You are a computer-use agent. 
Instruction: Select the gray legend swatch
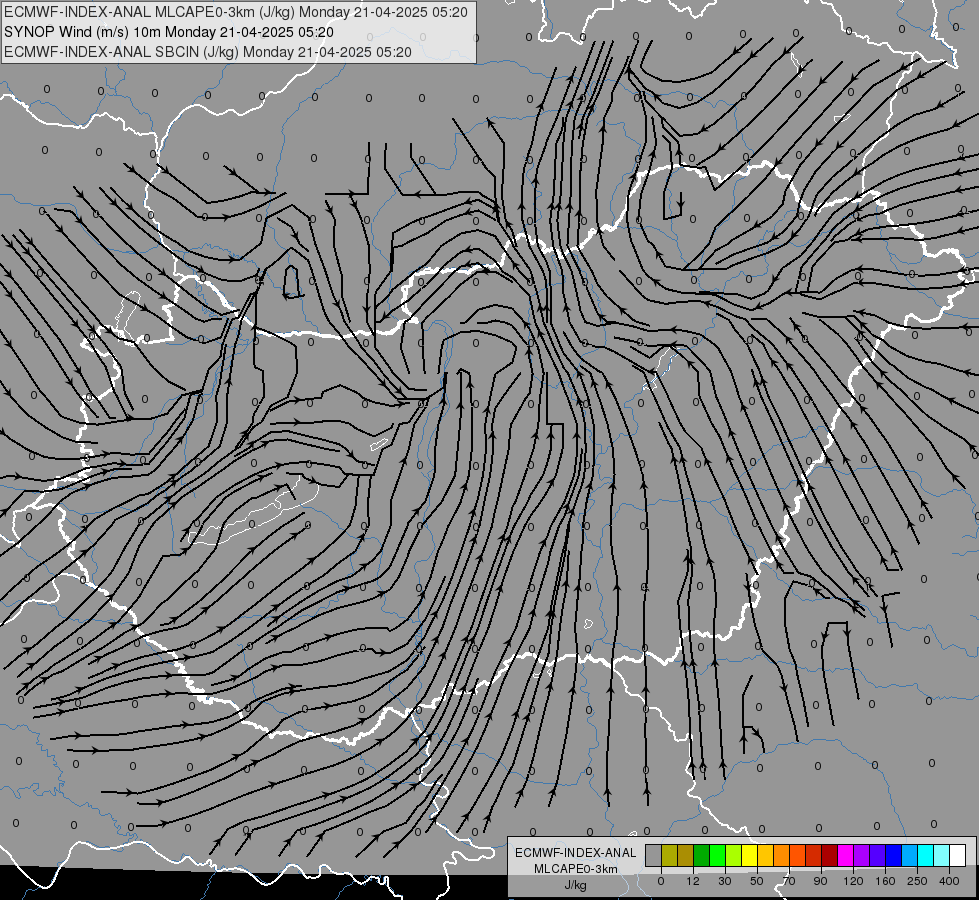pyautogui.click(x=654, y=855)
